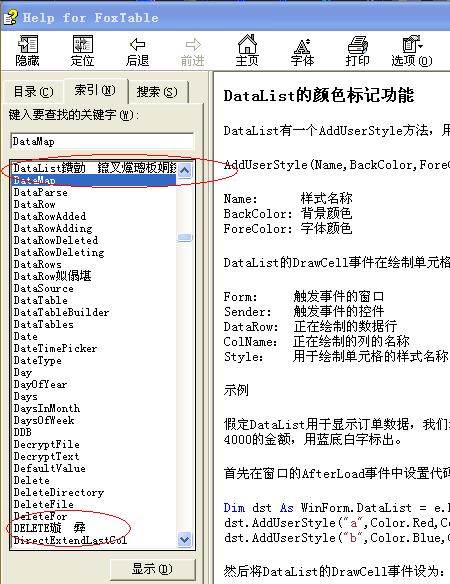Select DateTimePicker in the index list

[56, 348]
